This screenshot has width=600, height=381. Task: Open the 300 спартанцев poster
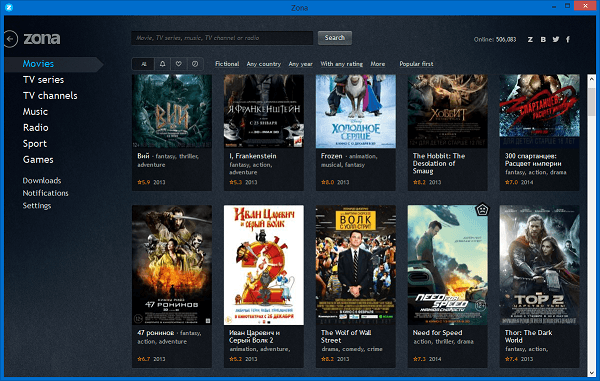[540, 111]
